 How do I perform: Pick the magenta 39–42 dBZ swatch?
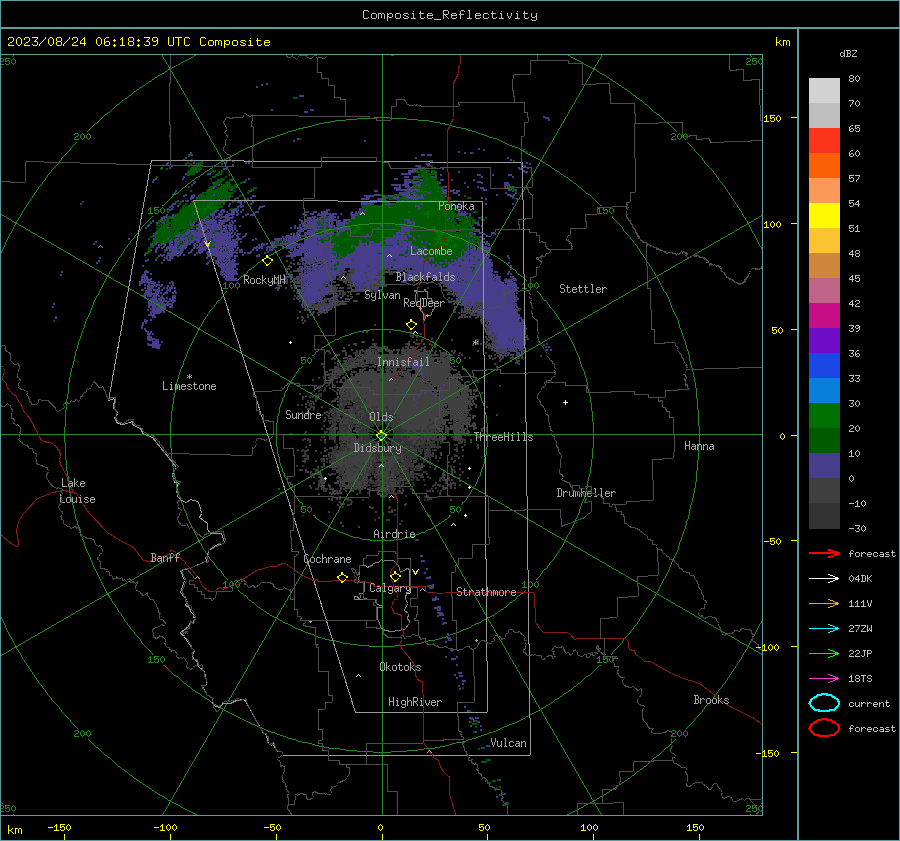[824, 316]
